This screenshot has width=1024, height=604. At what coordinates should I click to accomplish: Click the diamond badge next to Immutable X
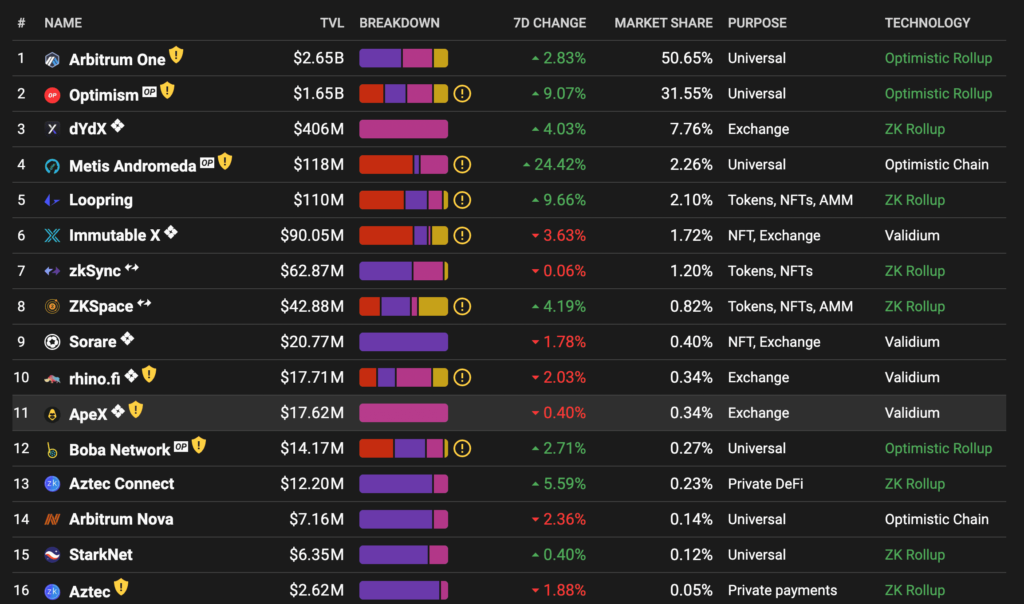point(171,232)
